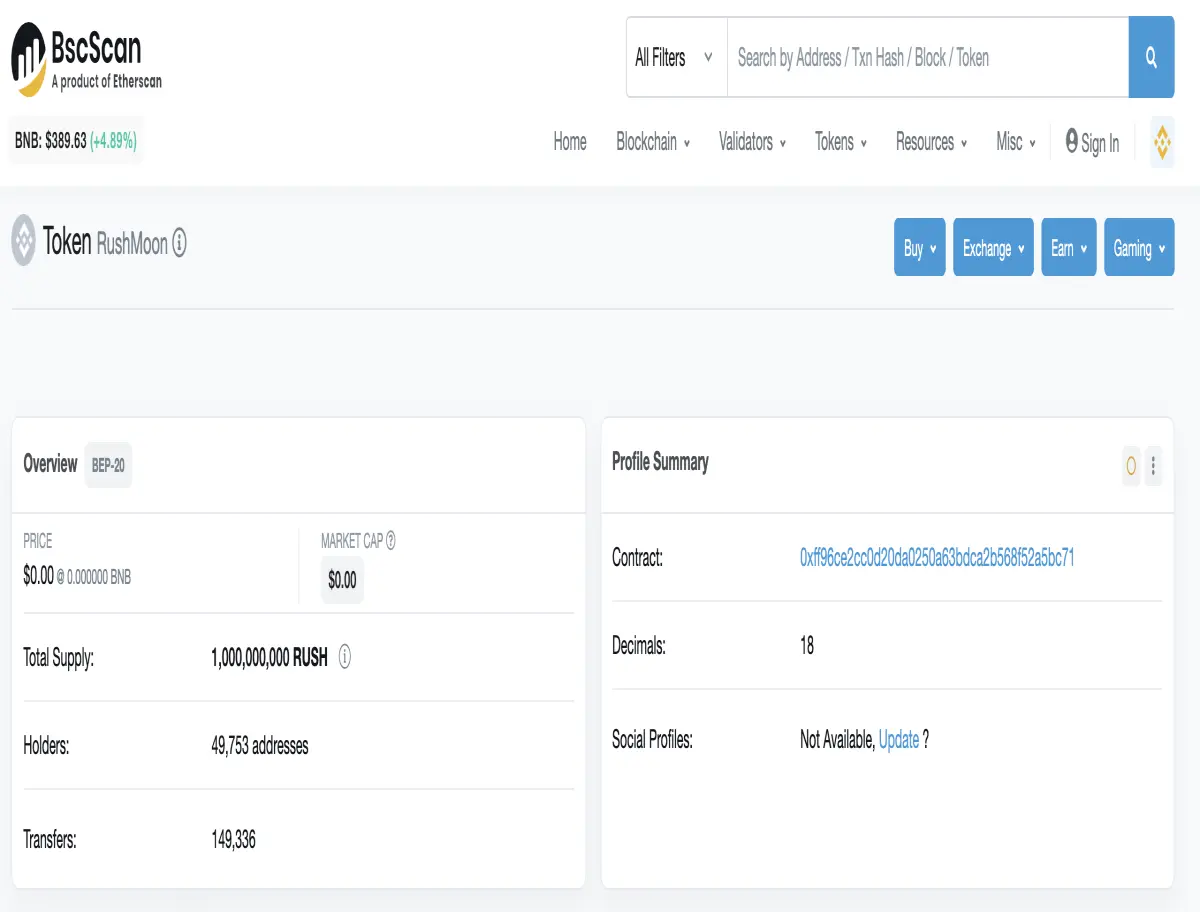Viewport: 1200px width, 912px height.
Task: Open the BNB chain selector icon
Action: click(1162, 143)
